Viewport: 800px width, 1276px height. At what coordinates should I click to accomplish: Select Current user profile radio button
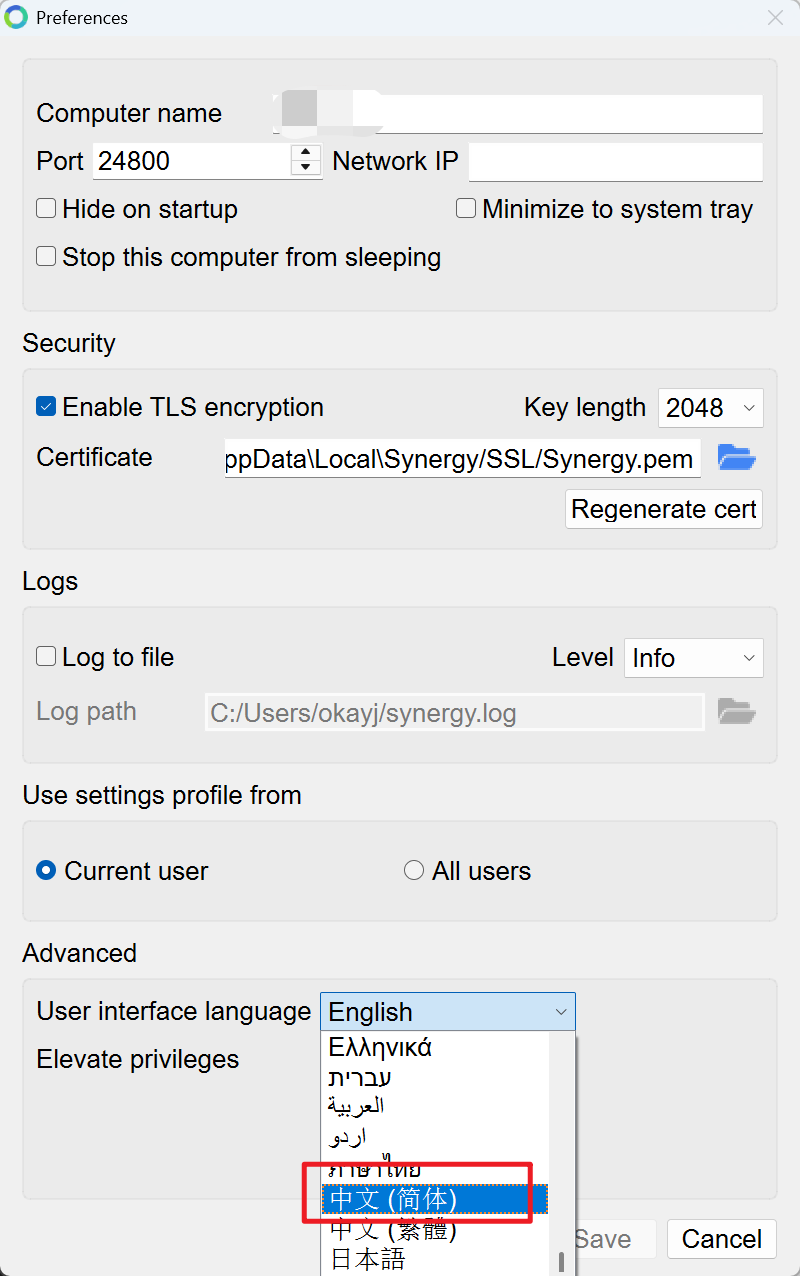click(x=46, y=871)
